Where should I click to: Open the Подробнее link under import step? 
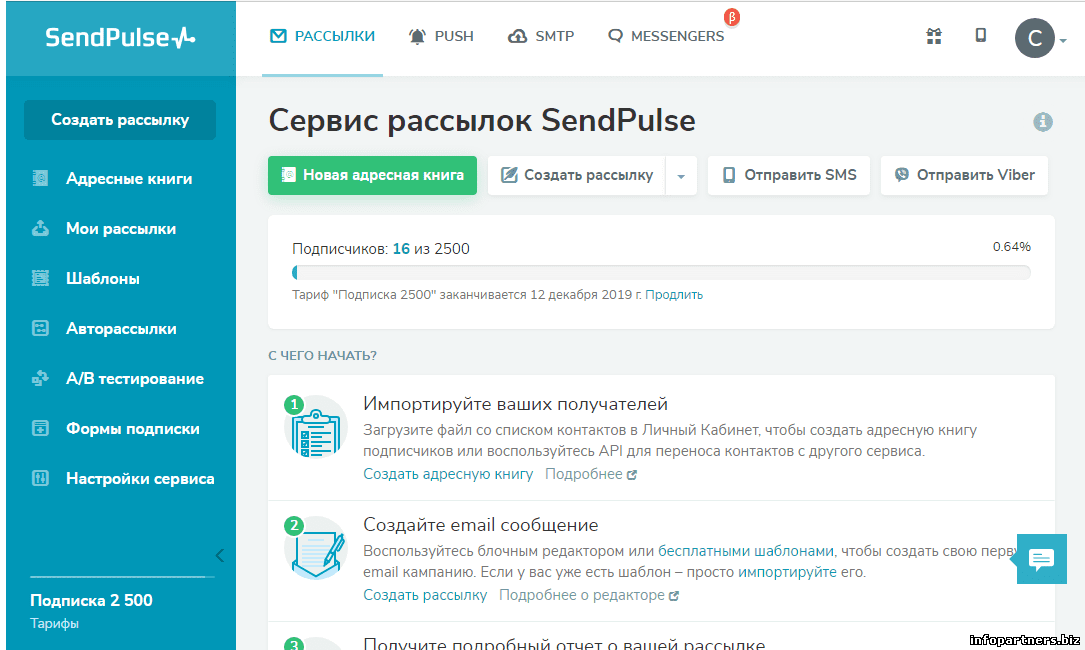click(x=591, y=474)
